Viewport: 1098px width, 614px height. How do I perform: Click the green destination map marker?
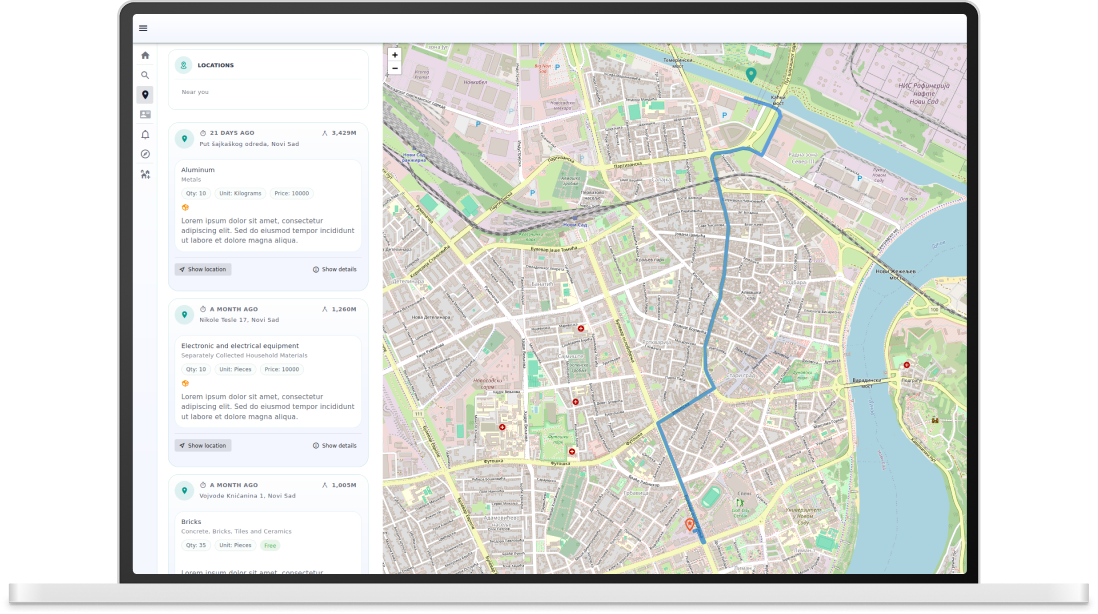[751, 74]
